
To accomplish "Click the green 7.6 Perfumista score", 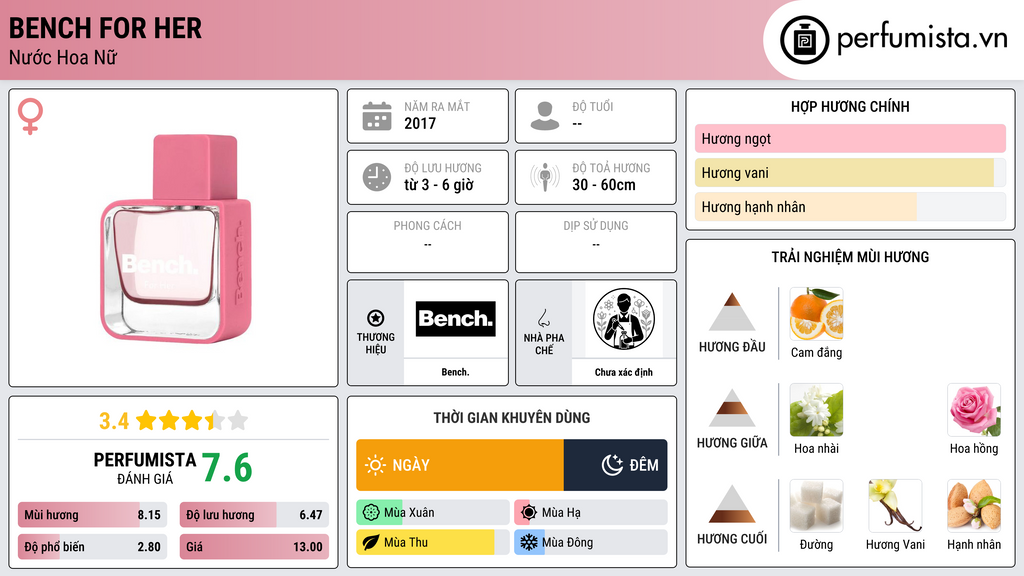I will [x=227, y=468].
